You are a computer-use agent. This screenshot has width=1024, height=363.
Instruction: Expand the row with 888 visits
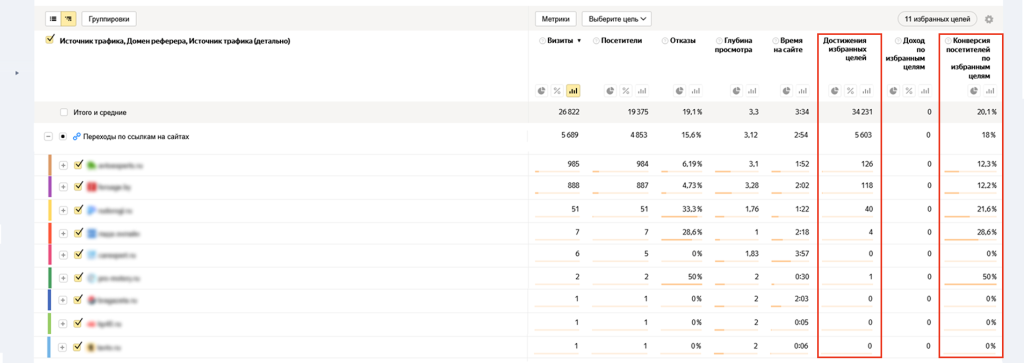(x=63, y=187)
